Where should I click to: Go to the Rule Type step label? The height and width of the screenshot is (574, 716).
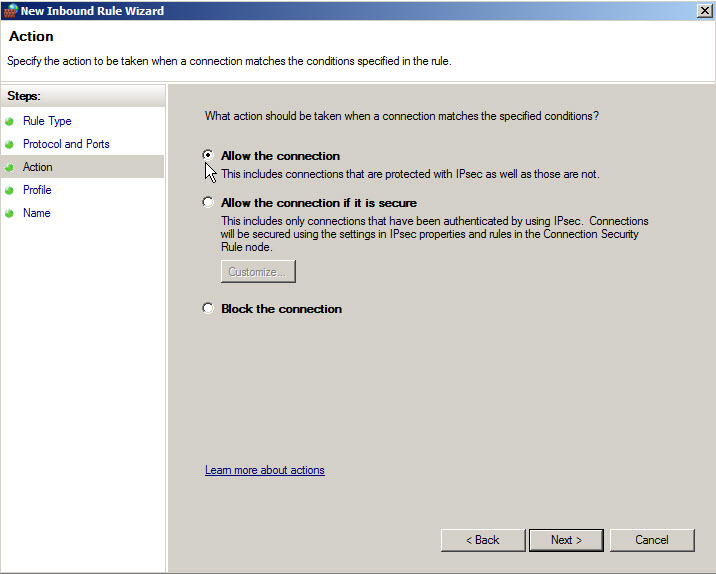(x=47, y=121)
